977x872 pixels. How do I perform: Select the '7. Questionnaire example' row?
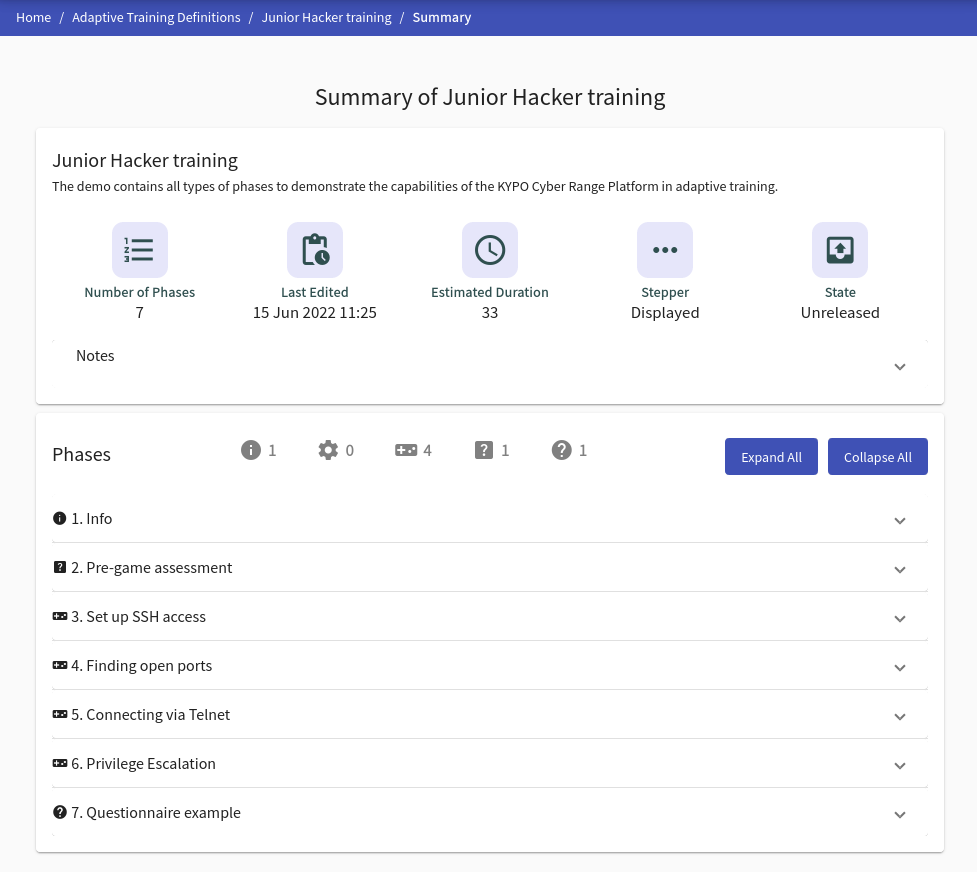[x=490, y=813]
